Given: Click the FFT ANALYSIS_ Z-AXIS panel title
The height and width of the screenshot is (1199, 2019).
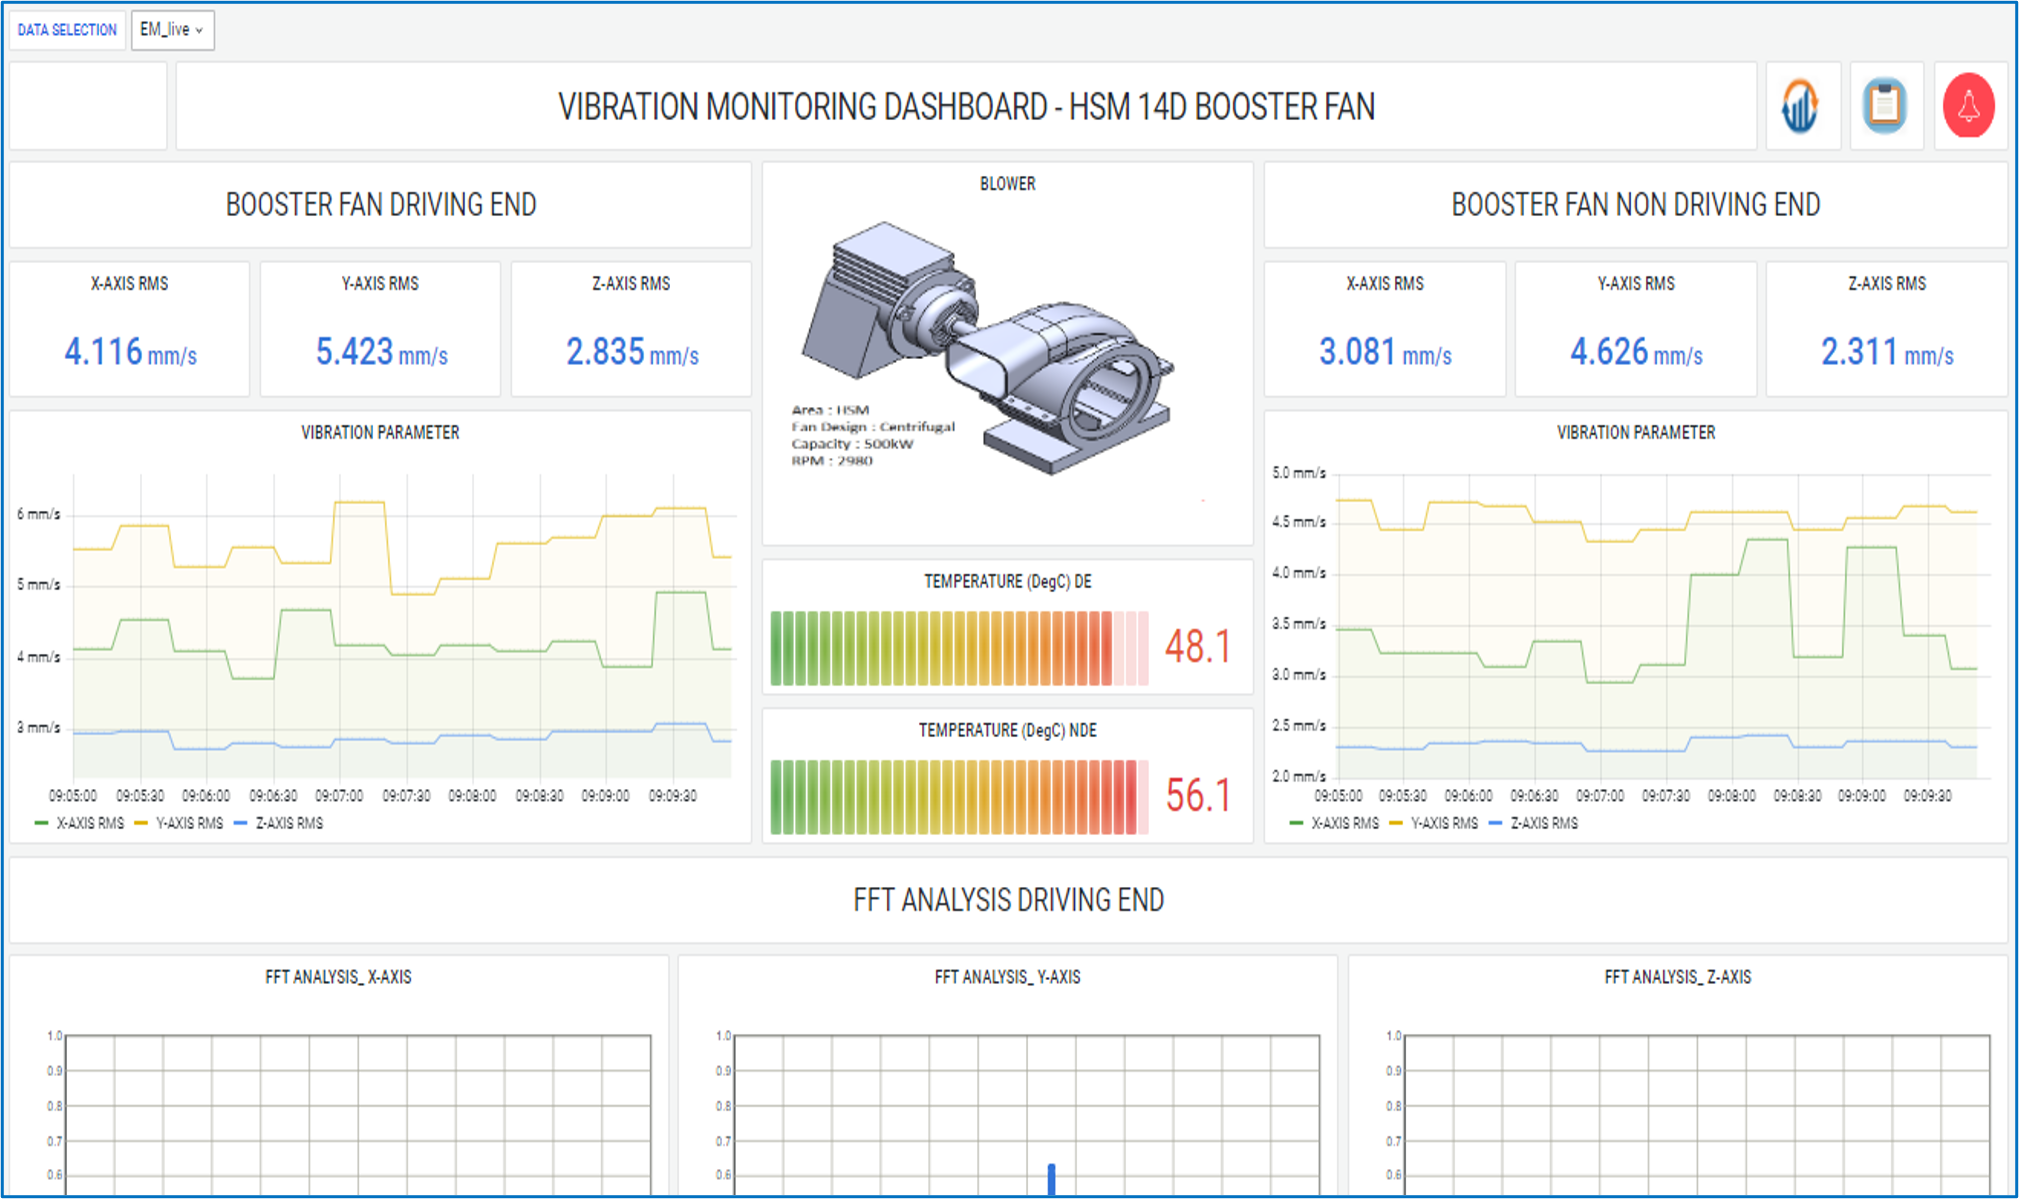Looking at the screenshot, I should click(x=1677, y=977).
